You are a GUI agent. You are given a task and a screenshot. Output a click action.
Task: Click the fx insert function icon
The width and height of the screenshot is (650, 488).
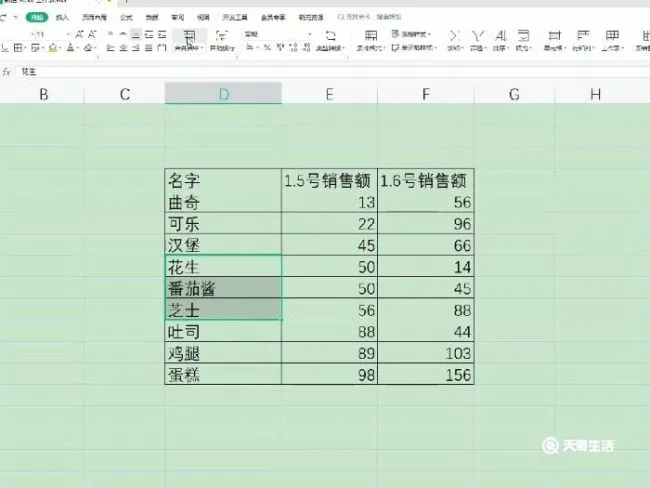click(x=6, y=72)
